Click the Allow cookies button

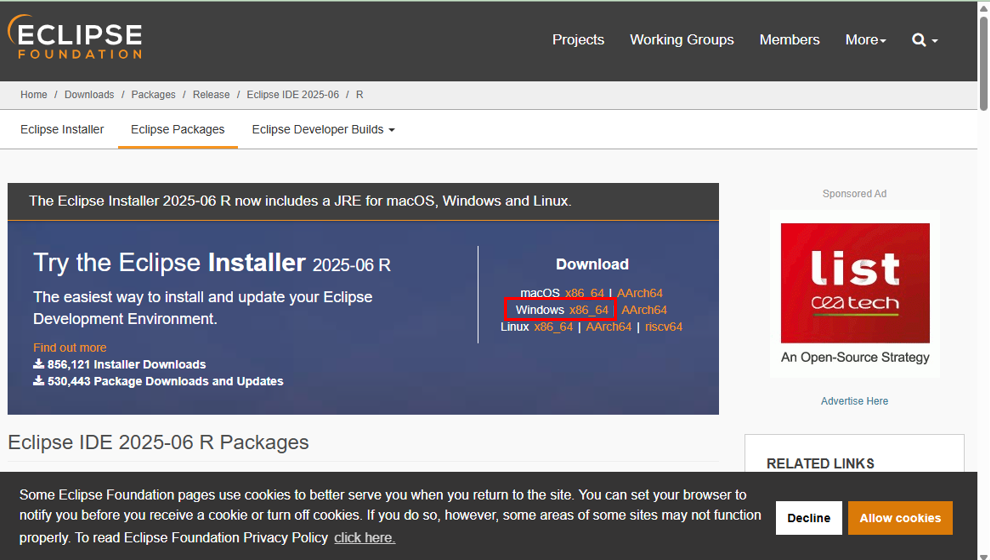click(x=900, y=518)
